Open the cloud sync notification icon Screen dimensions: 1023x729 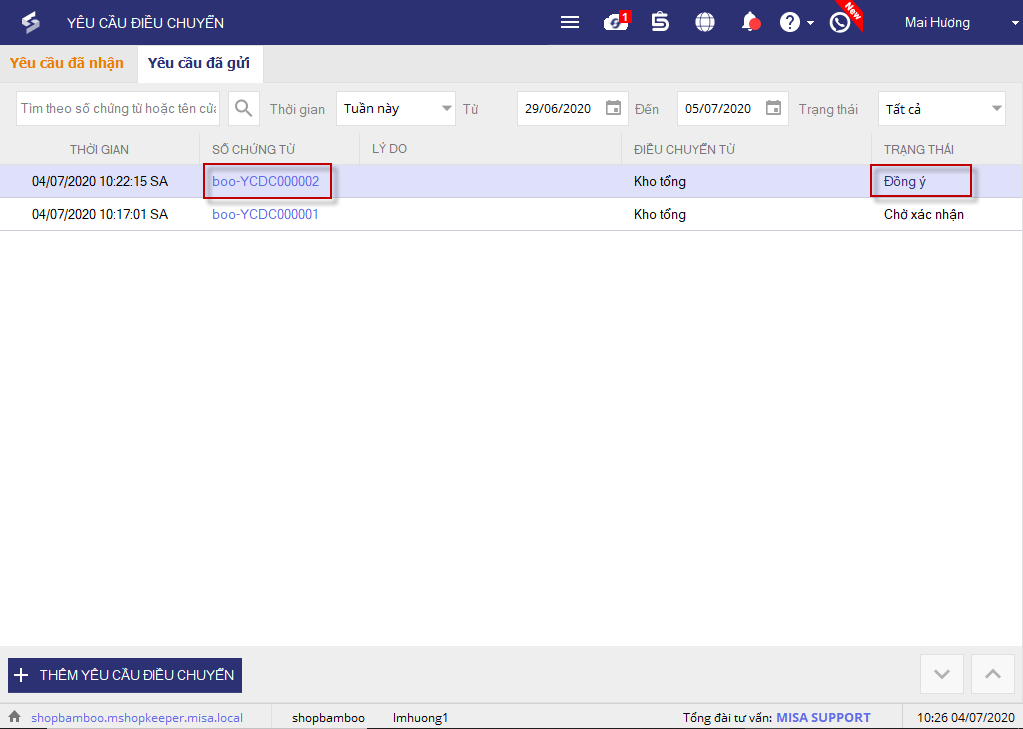tap(617, 22)
